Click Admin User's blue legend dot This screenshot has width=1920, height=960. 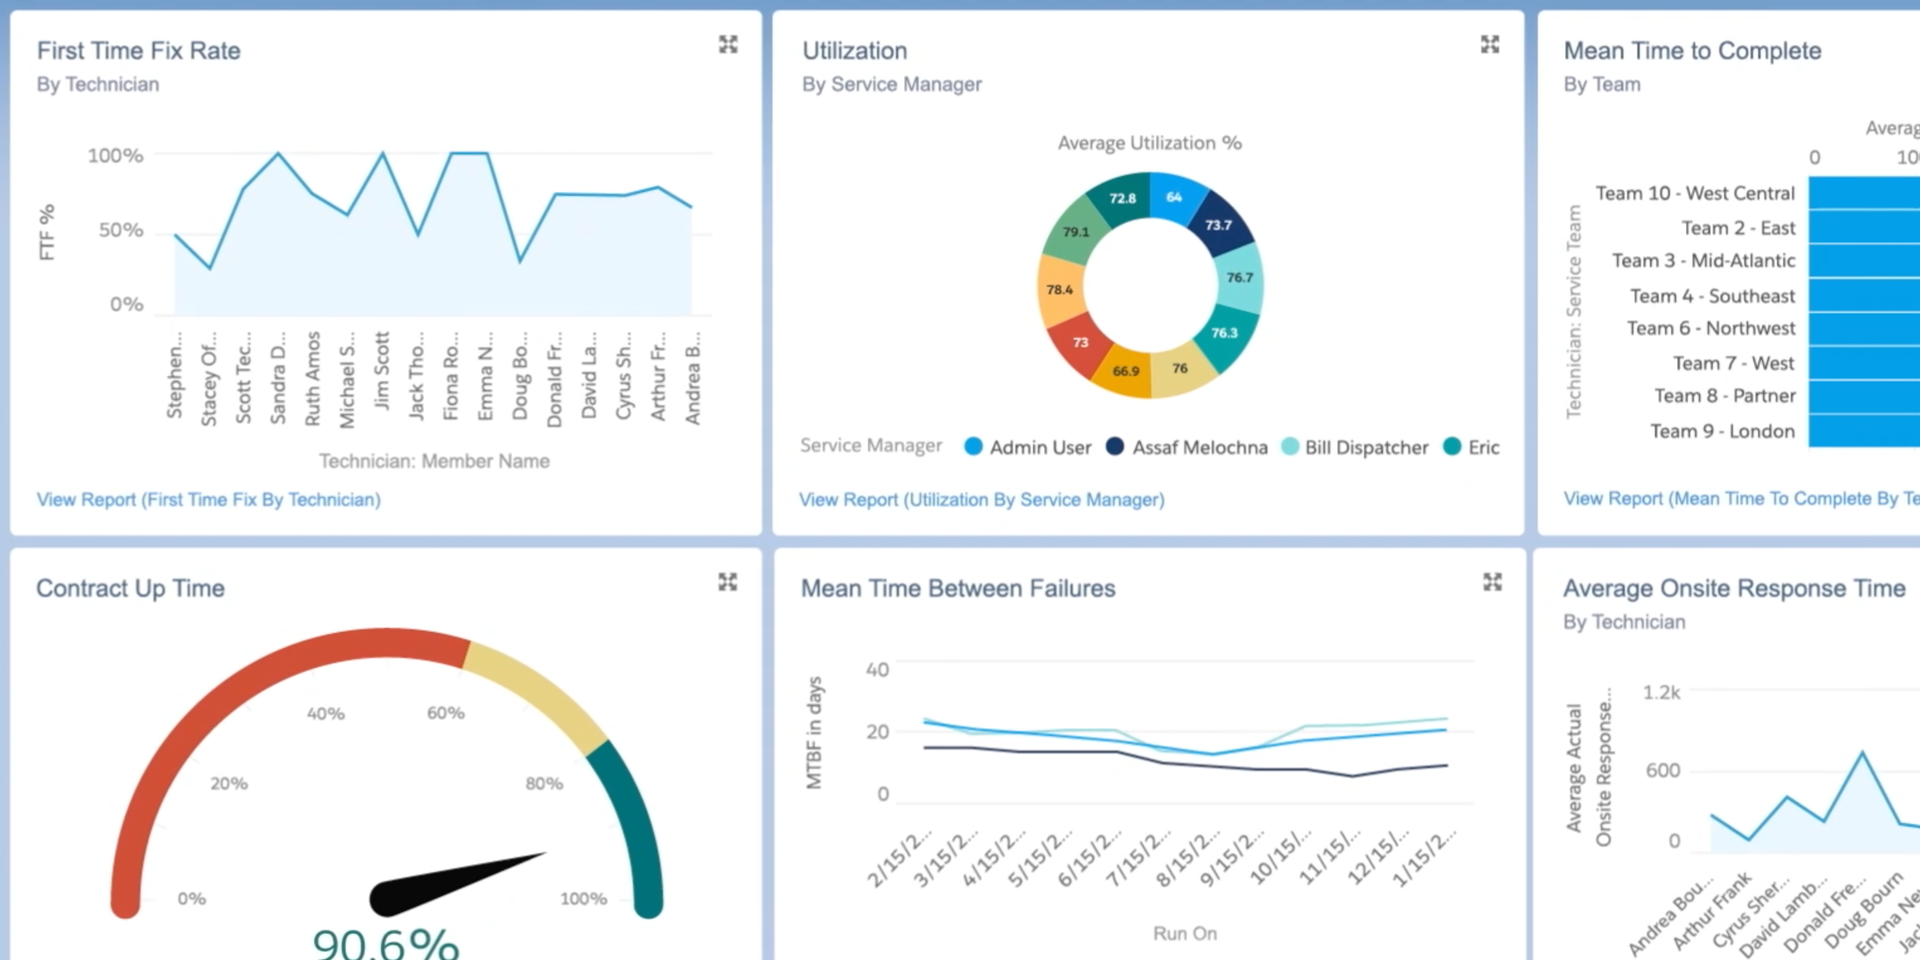coord(973,447)
